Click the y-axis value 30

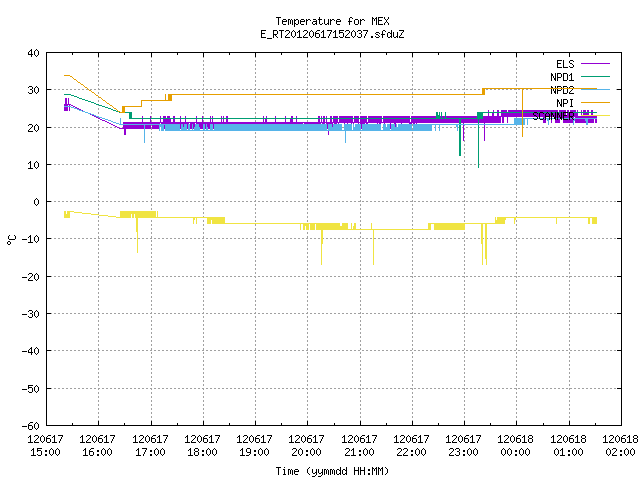coord(33,90)
